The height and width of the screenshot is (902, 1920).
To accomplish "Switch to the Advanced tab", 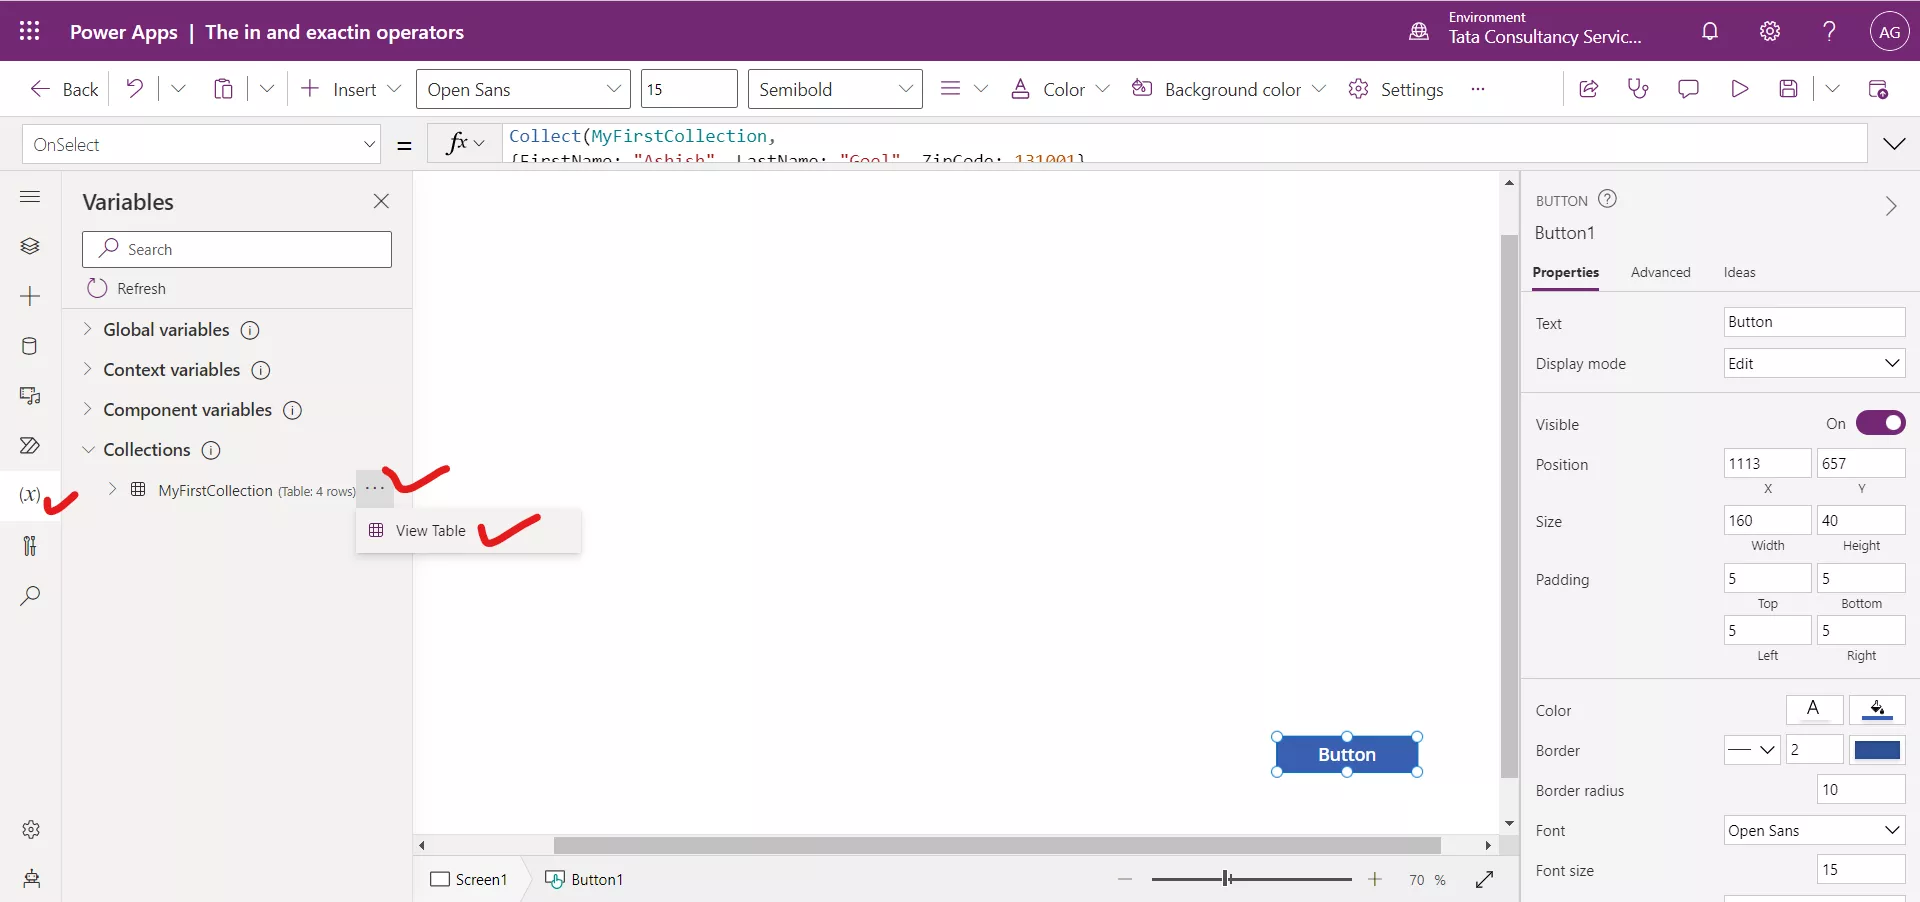I will click(x=1660, y=272).
